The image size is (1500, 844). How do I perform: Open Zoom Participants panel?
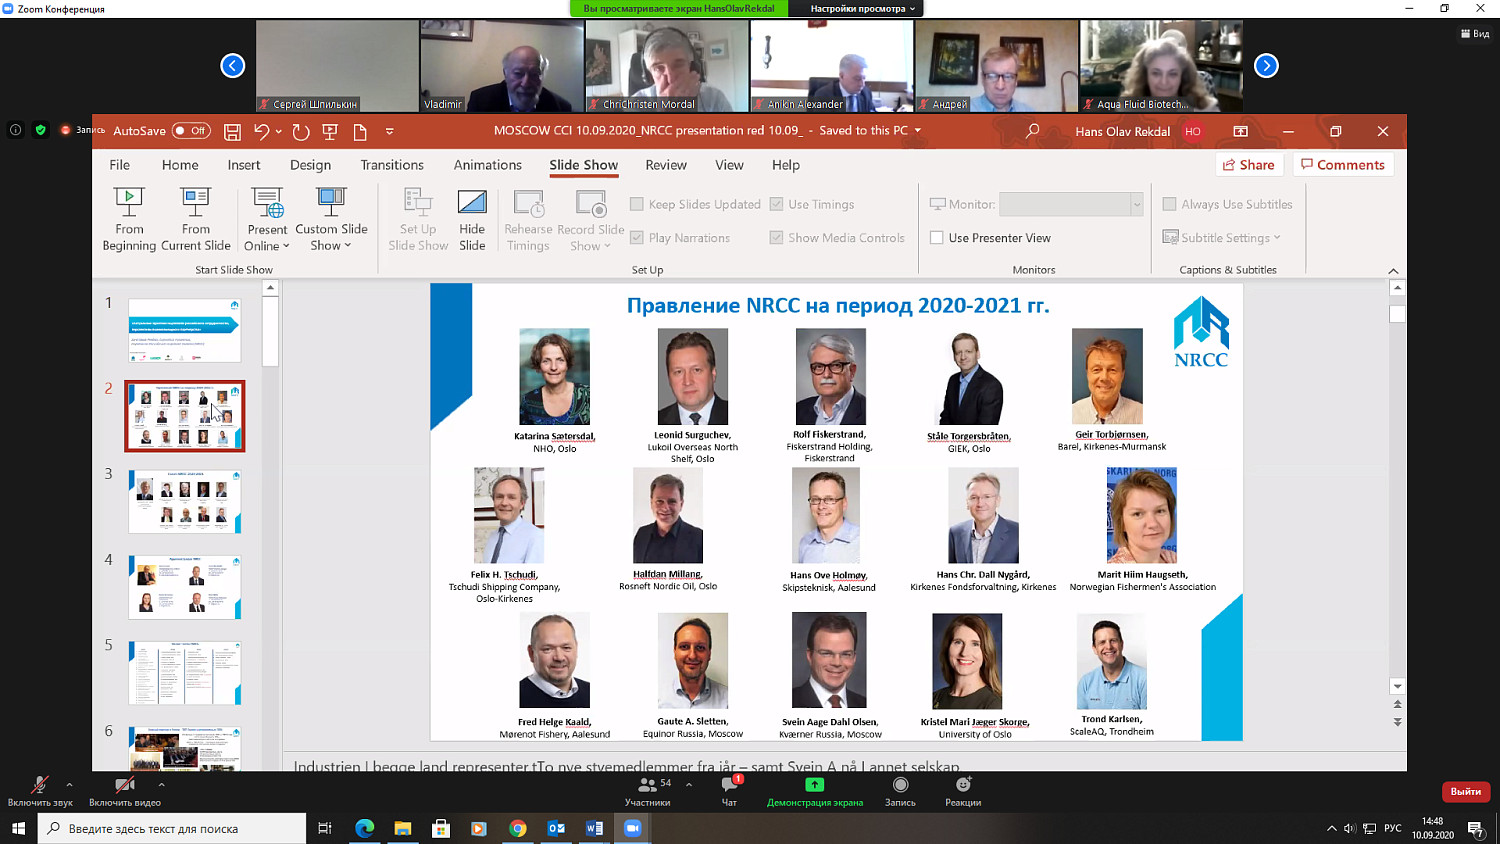pyautogui.click(x=648, y=791)
